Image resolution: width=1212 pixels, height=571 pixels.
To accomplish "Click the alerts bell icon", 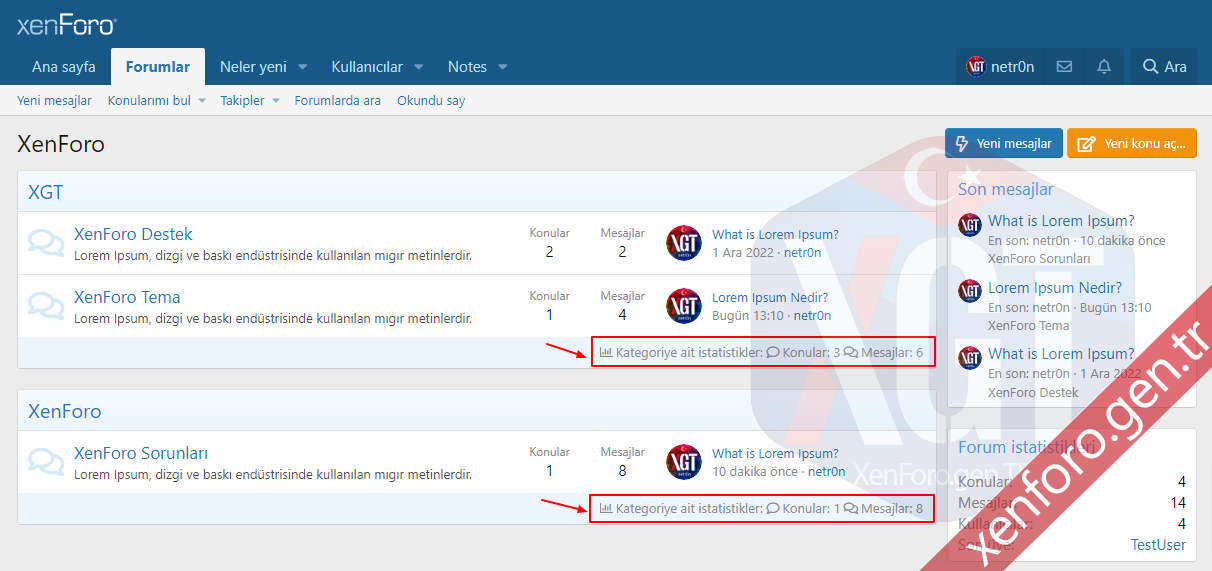I will point(1104,67).
